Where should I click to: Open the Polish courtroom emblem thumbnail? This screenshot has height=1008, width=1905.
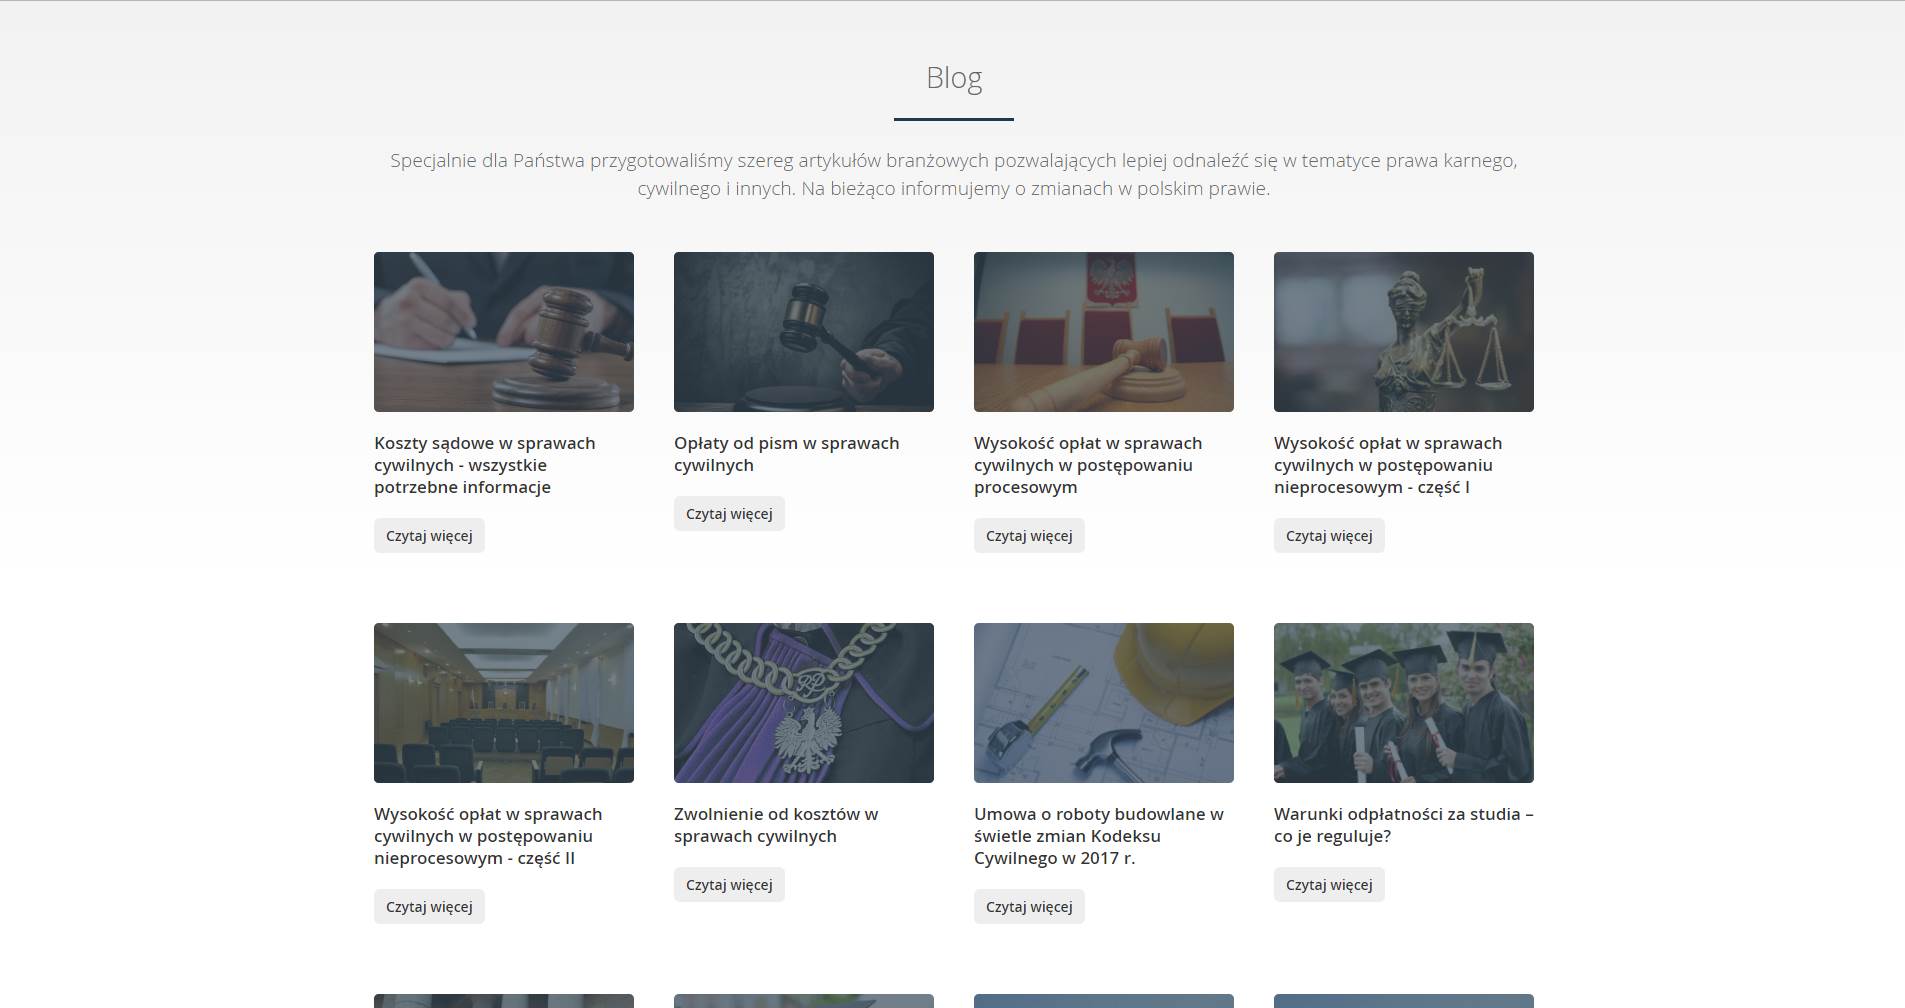[x=1104, y=332]
